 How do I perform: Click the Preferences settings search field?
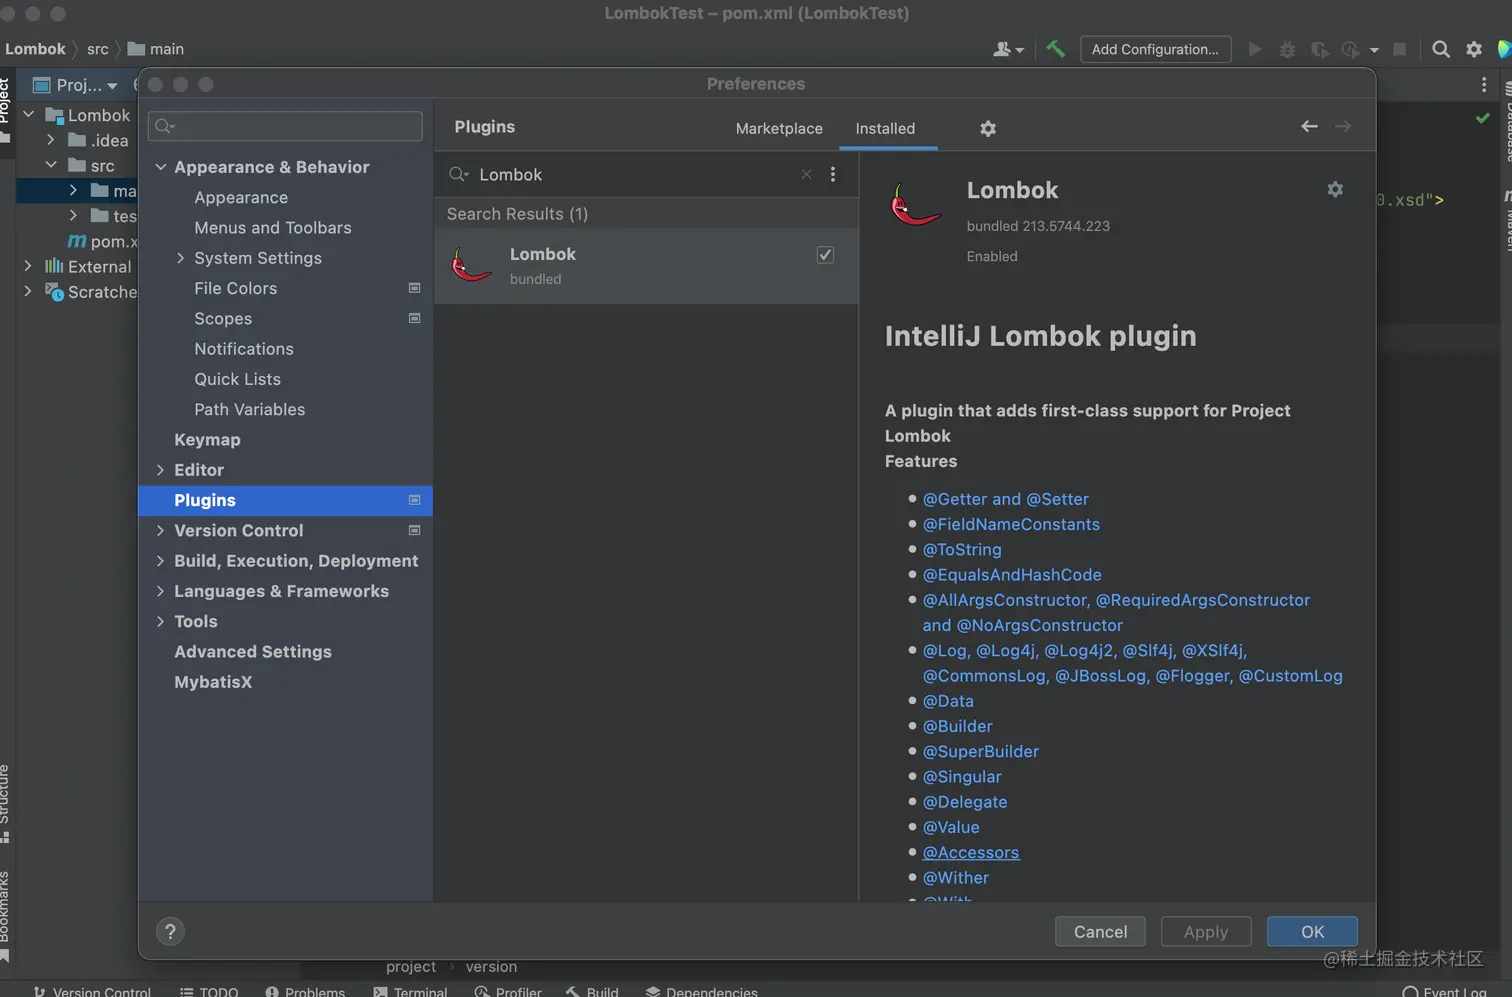[x=285, y=126]
